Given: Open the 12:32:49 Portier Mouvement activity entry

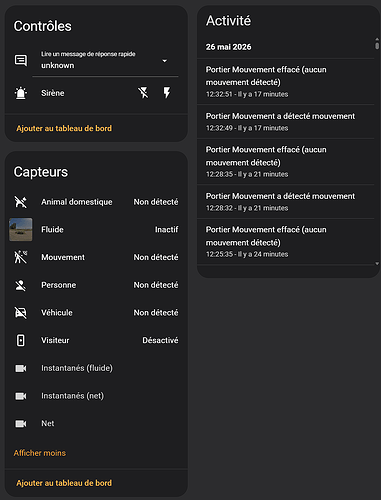Looking at the screenshot, I should (x=286, y=122).
